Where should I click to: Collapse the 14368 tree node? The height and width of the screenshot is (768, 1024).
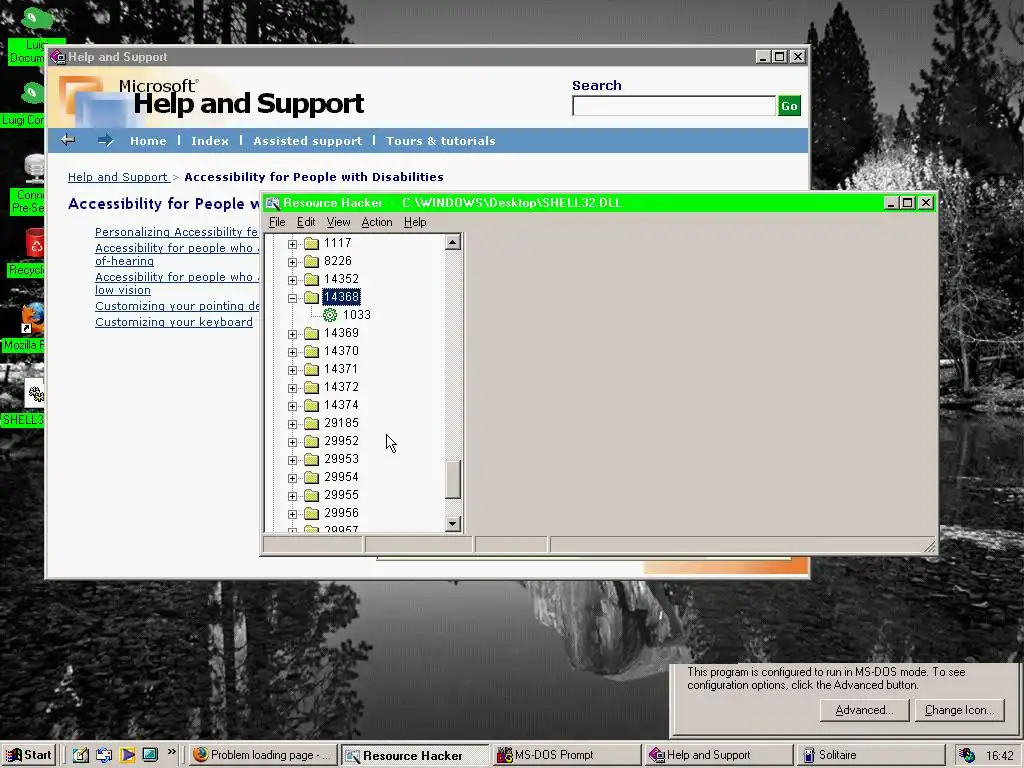293,298
